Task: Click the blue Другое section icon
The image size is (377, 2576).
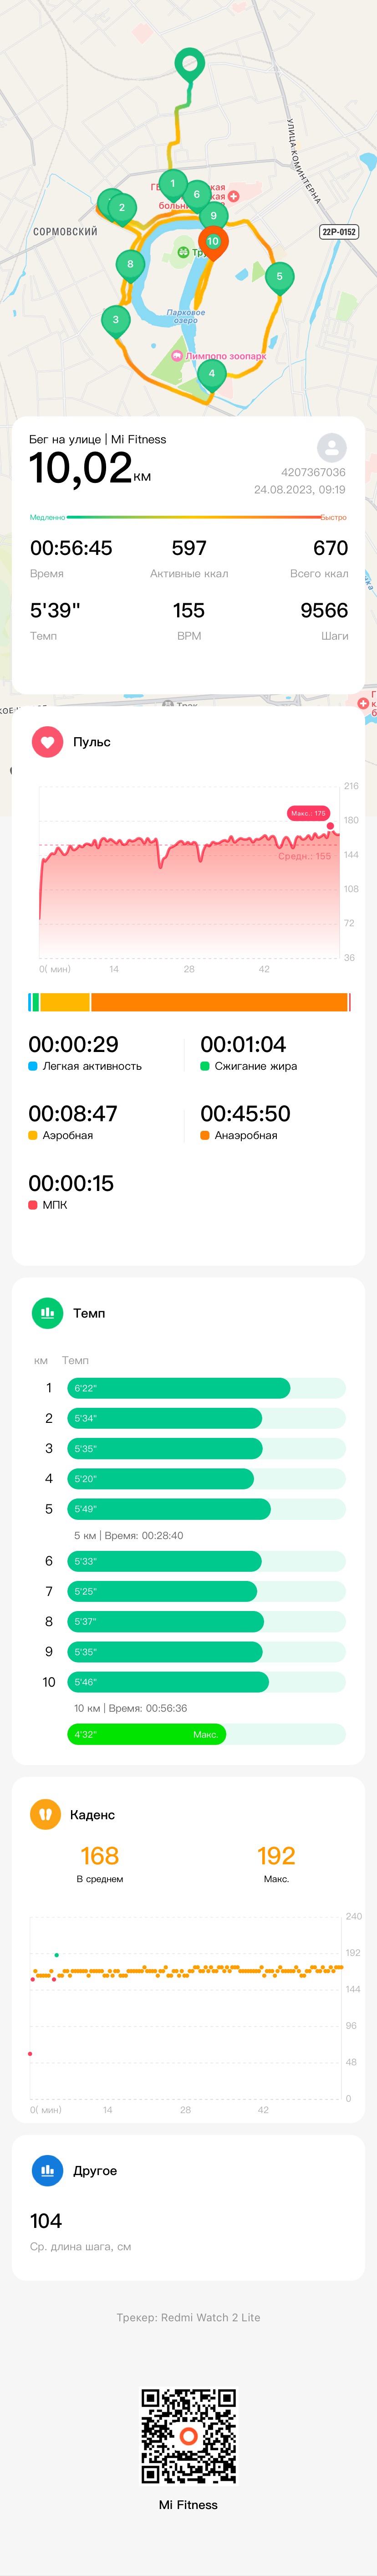Action: (x=47, y=2170)
